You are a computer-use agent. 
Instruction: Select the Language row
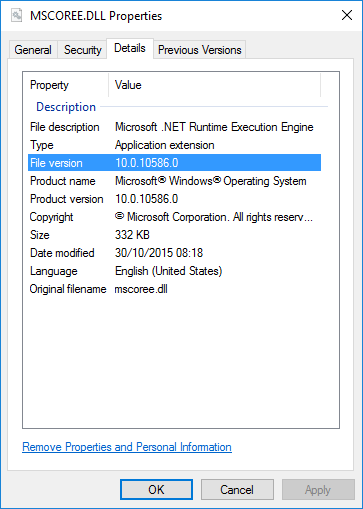coord(174,271)
